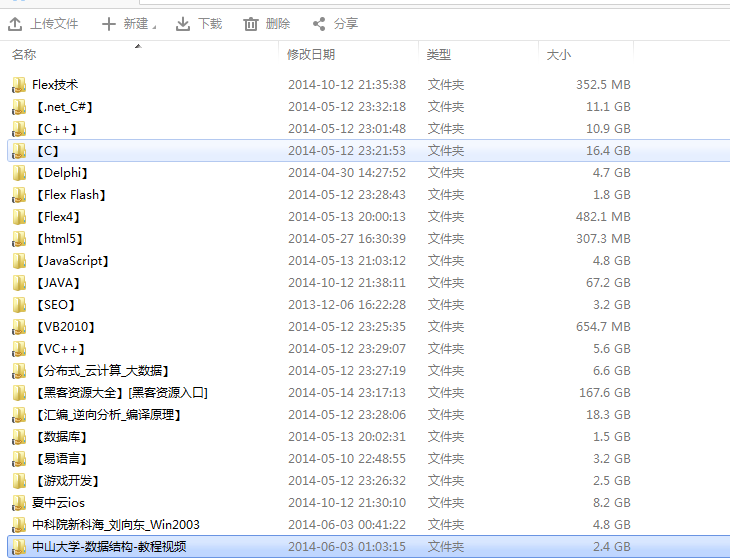730x559 pixels.
Task: Click the folder name 【.net_C#】
Action: [65, 107]
